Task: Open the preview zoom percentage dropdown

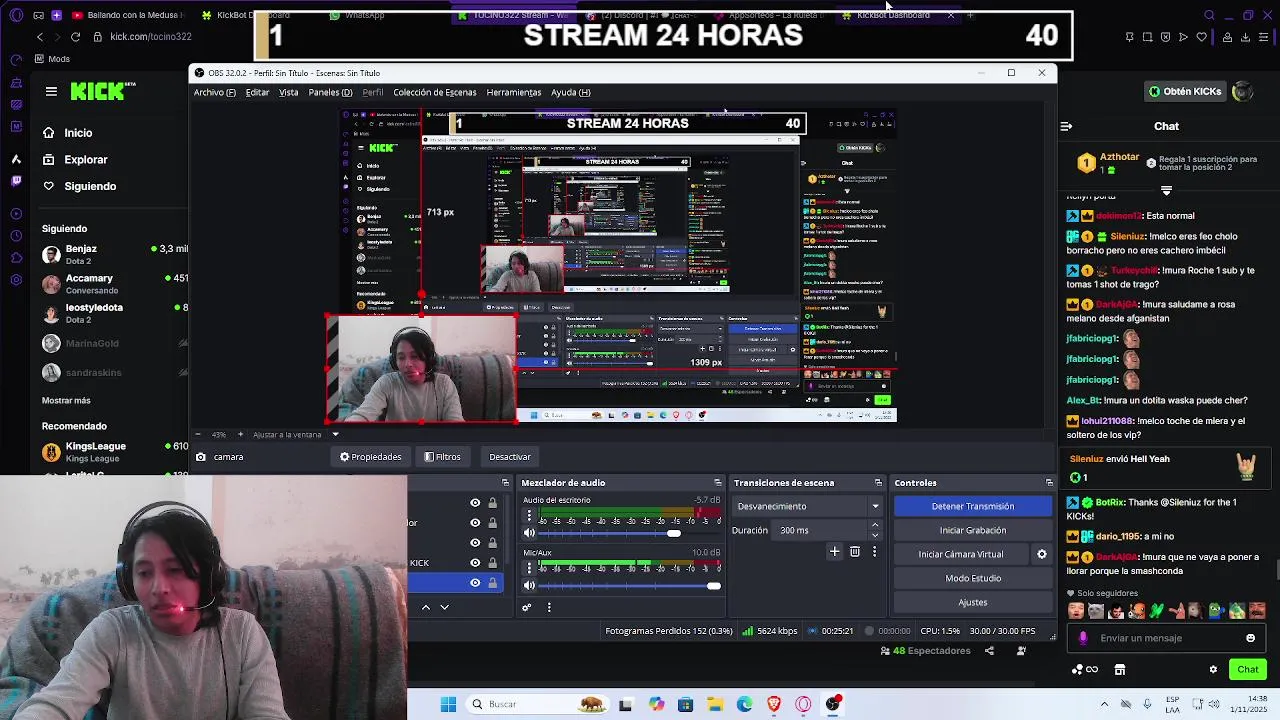Action: (x=217, y=435)
